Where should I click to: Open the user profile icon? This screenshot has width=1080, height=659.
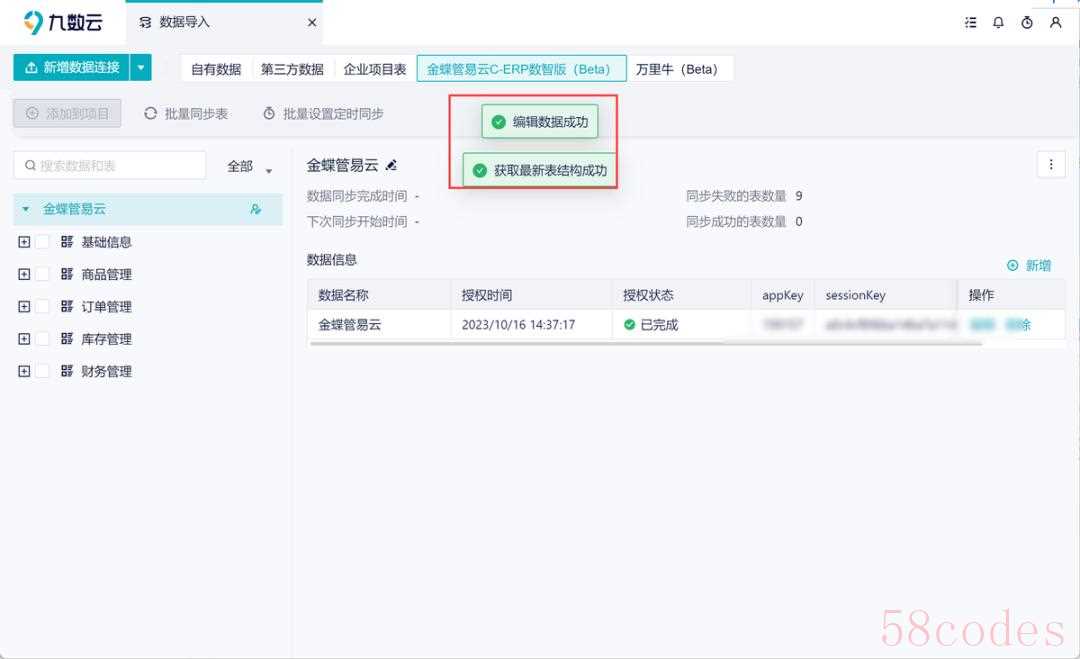tap(1055, 23)
